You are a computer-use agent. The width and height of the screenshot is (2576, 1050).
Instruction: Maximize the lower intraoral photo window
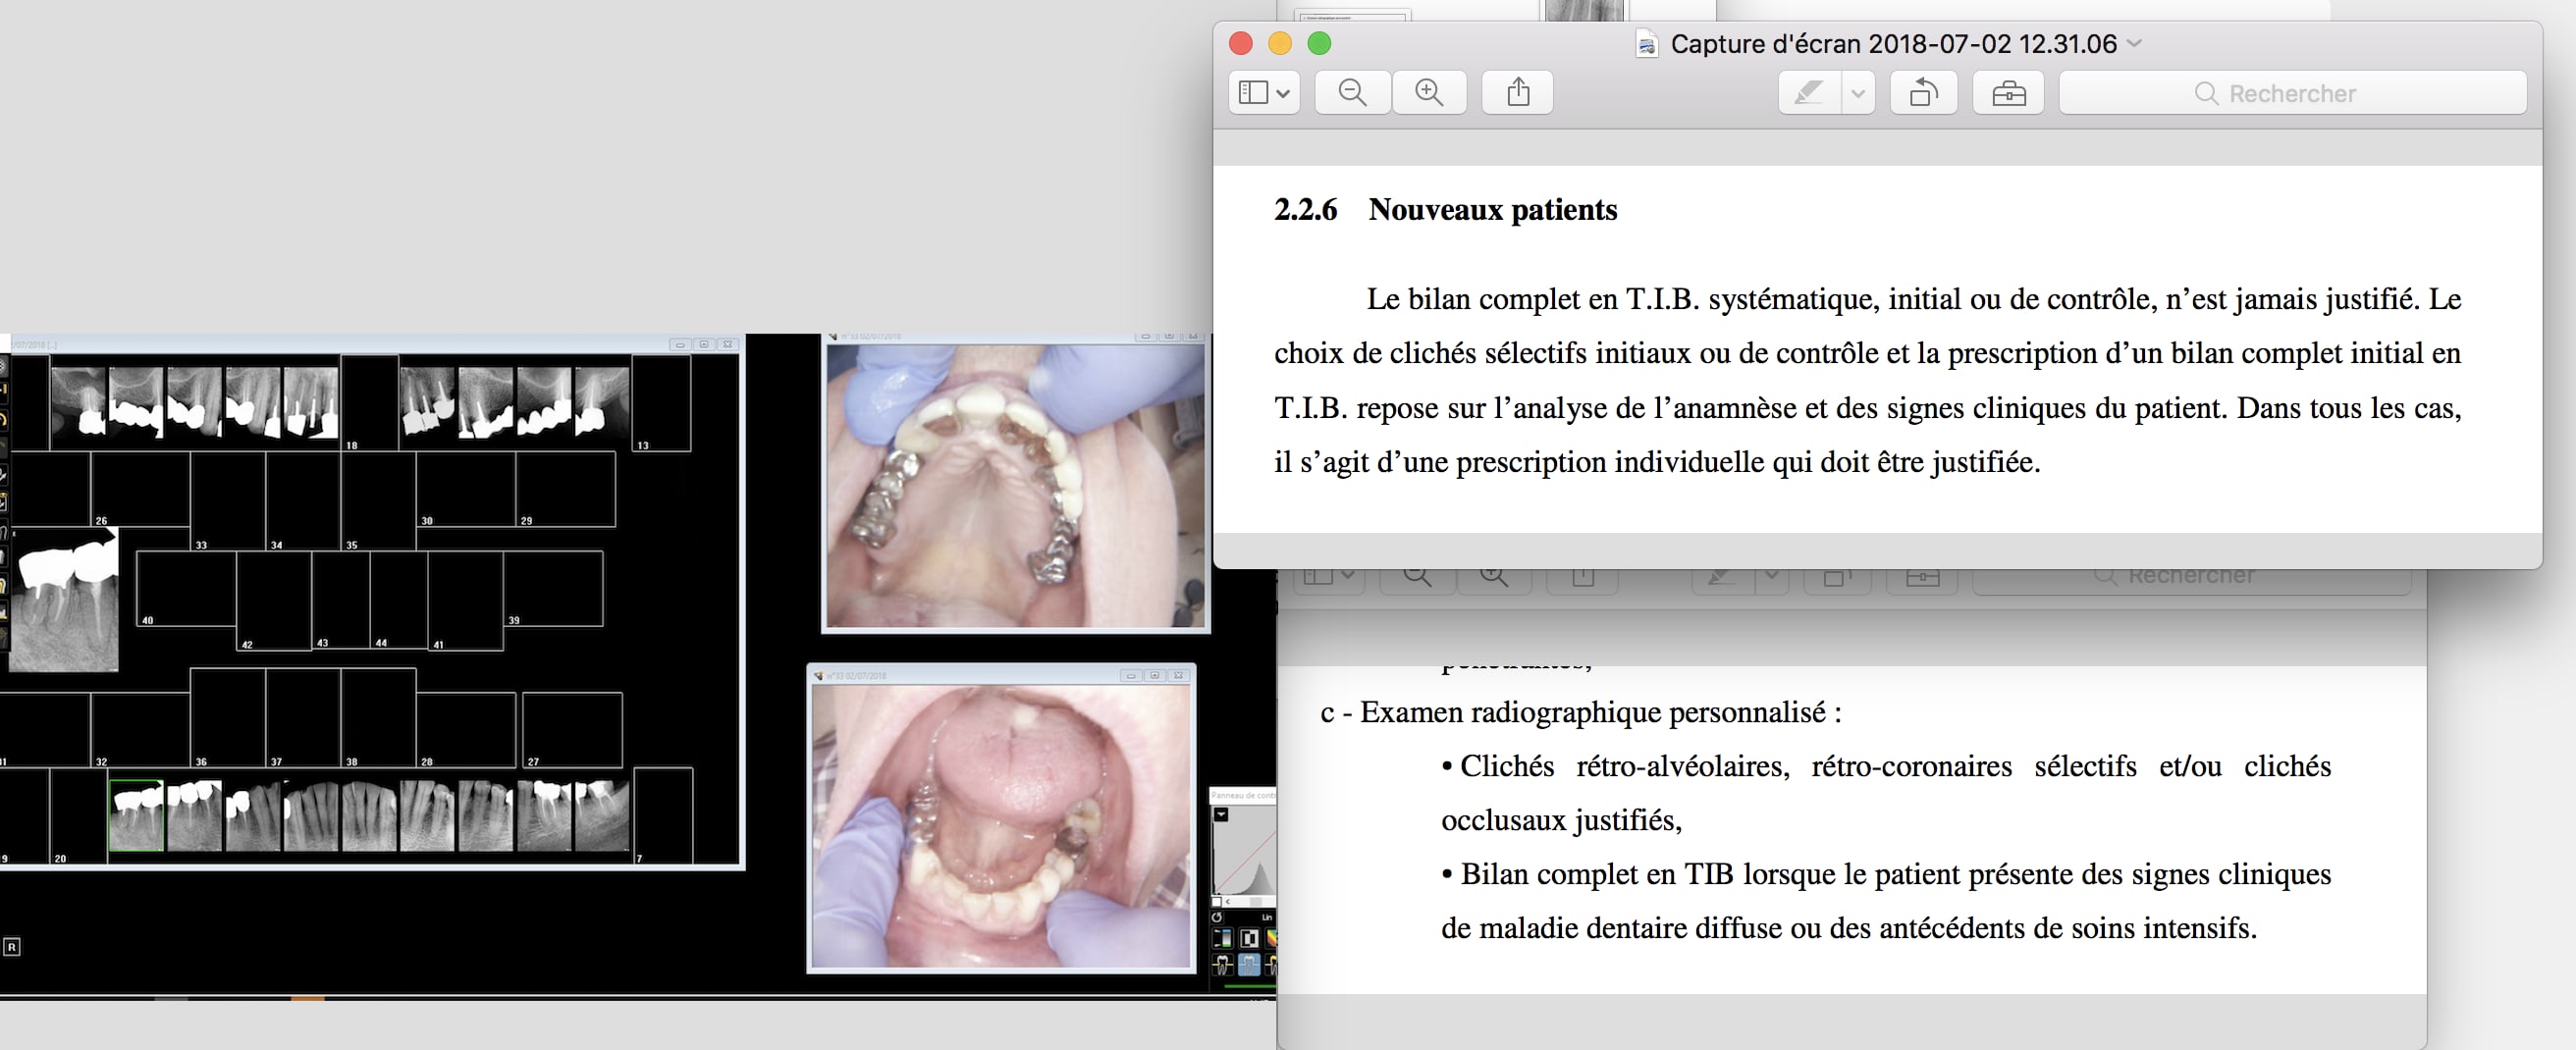pos(1155,676)
